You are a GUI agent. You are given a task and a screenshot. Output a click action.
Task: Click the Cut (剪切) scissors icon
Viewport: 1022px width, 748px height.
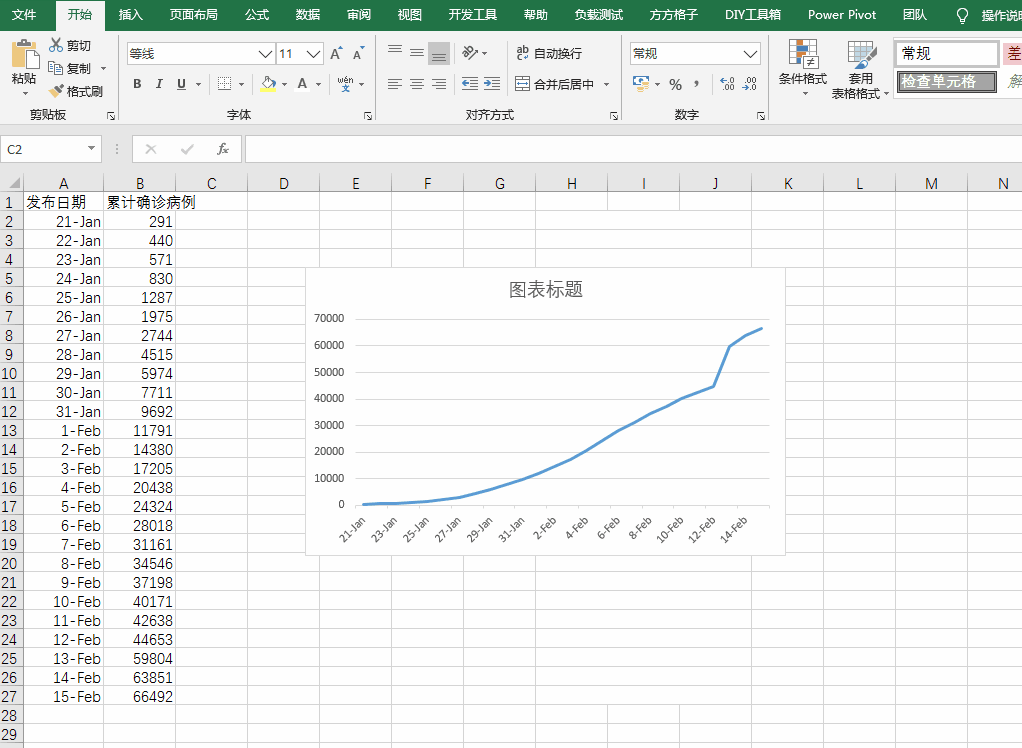[56, 46]
